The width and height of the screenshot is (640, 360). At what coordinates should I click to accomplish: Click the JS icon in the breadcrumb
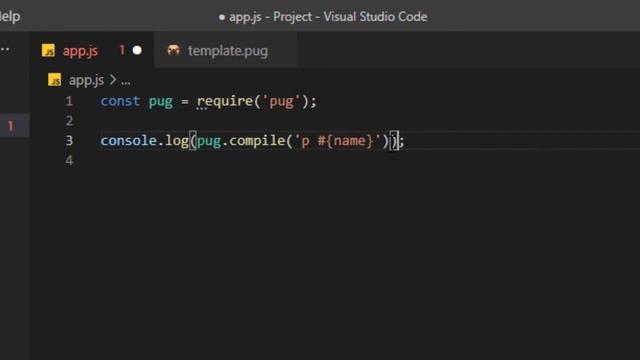[54, 80]
